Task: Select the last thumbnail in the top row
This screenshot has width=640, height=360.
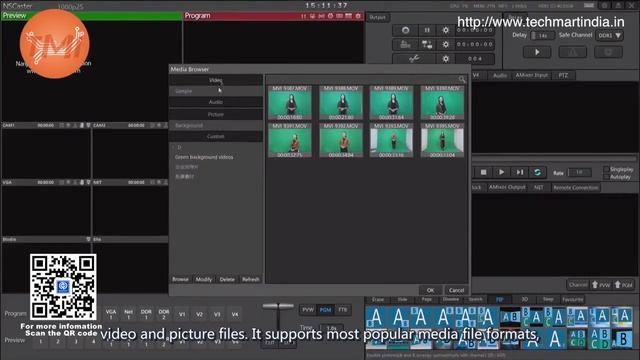Action: point(442,102)
